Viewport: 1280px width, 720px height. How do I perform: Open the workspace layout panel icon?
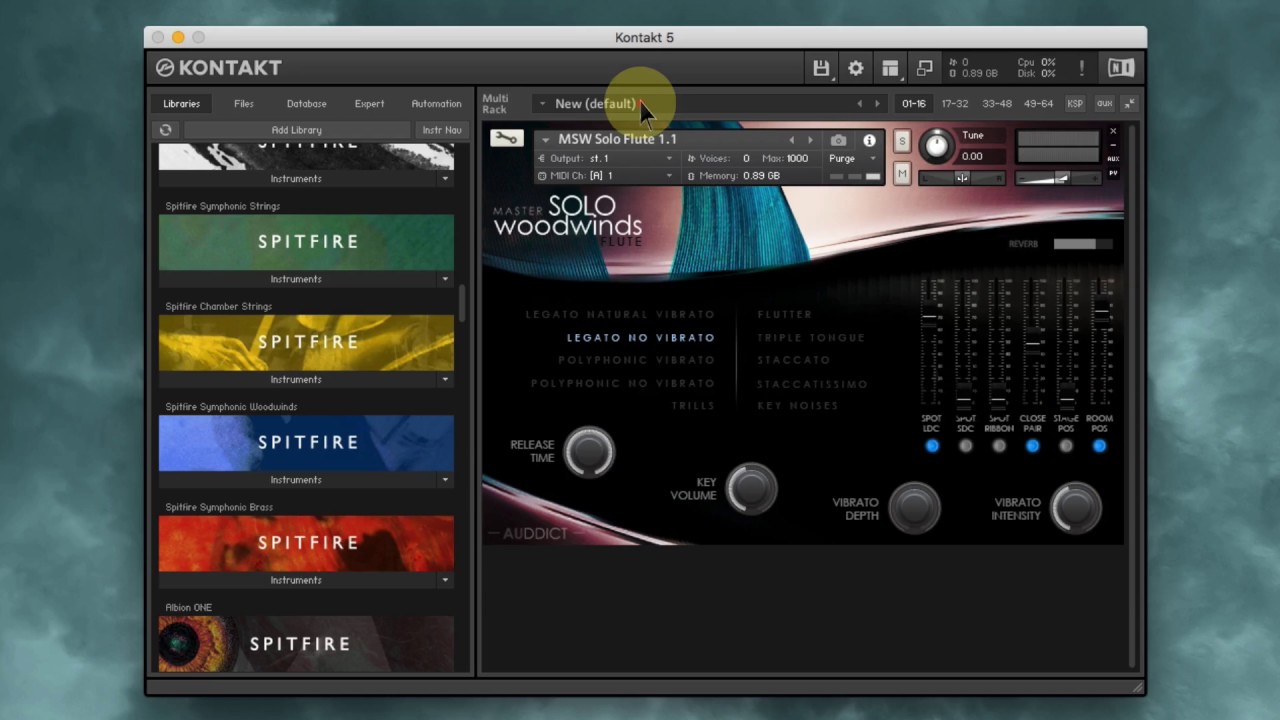[x=890, y=68]
